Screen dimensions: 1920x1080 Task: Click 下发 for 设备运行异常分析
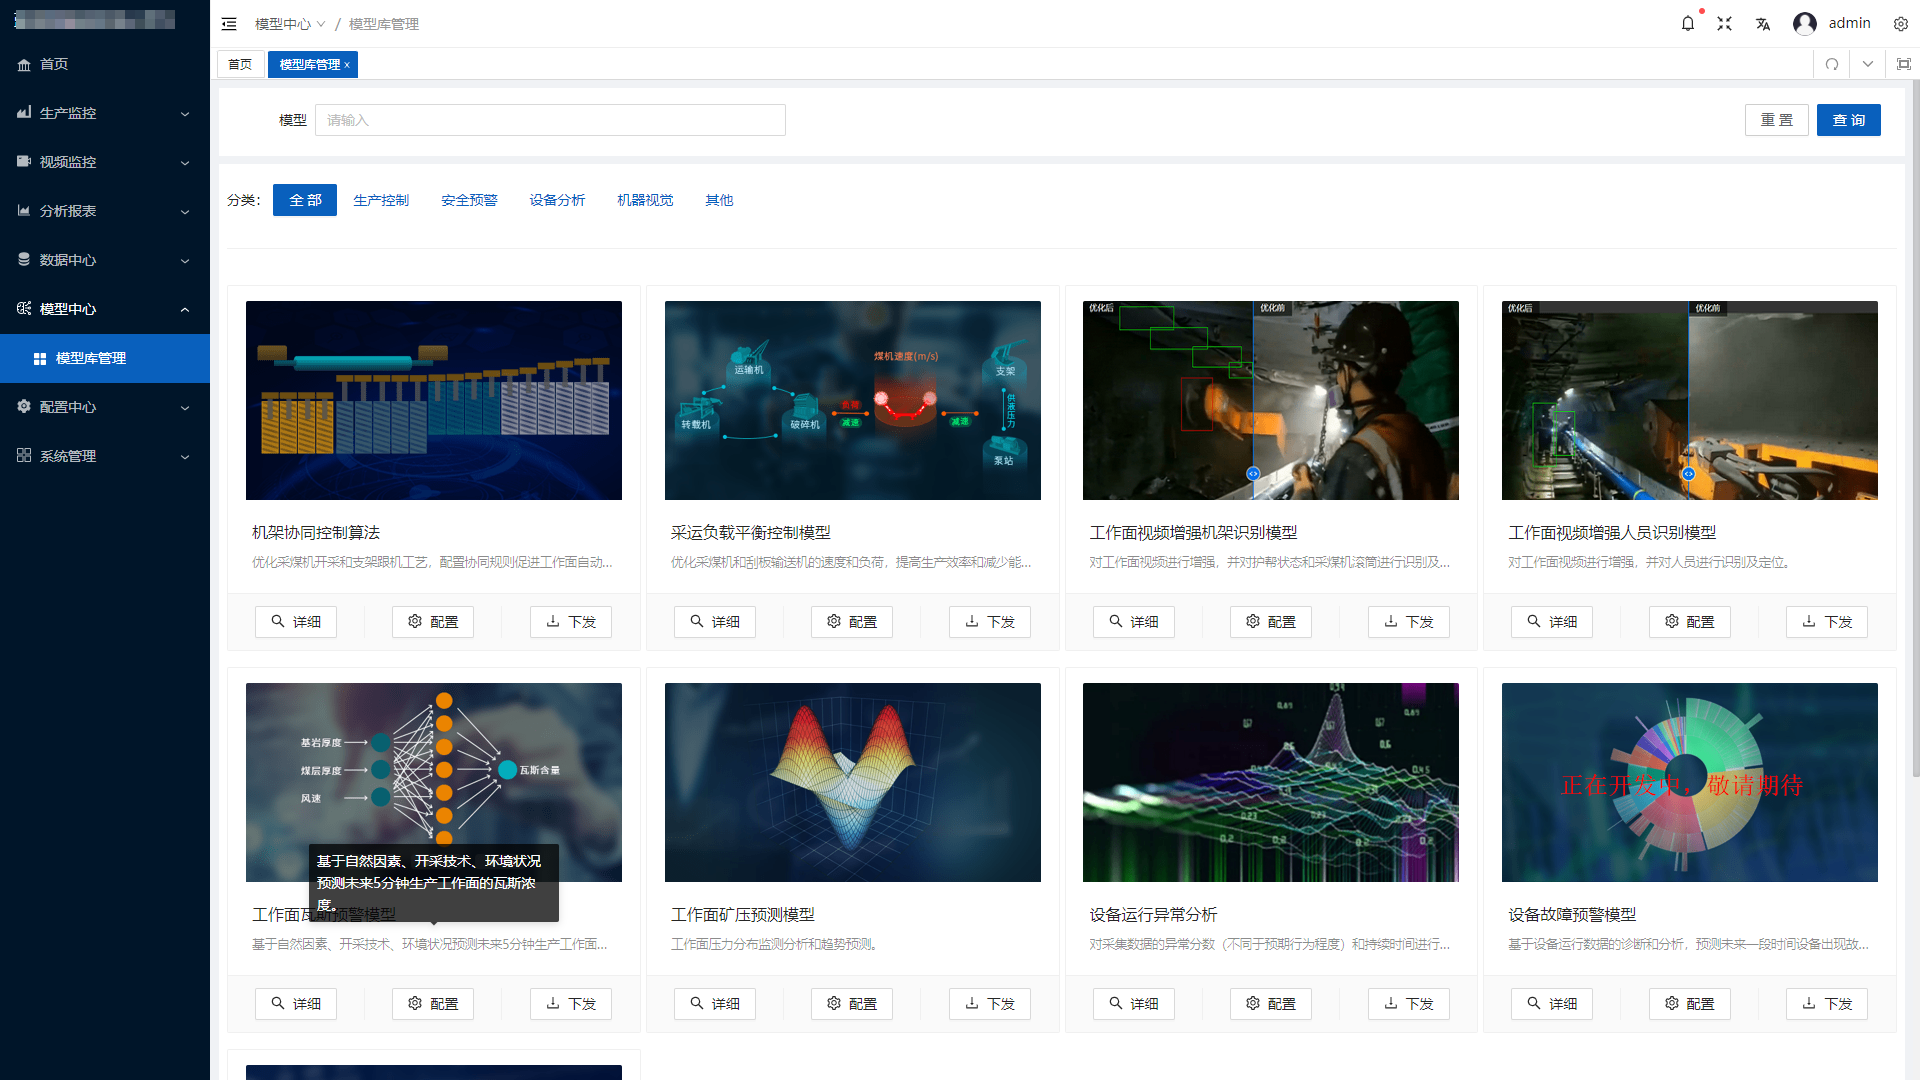pyautogui.click(x=1409, y=1004)
